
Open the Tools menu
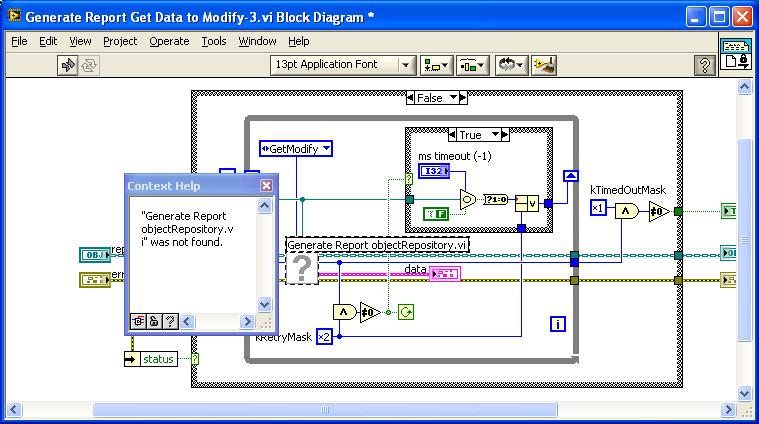click(x=214, y=42)
